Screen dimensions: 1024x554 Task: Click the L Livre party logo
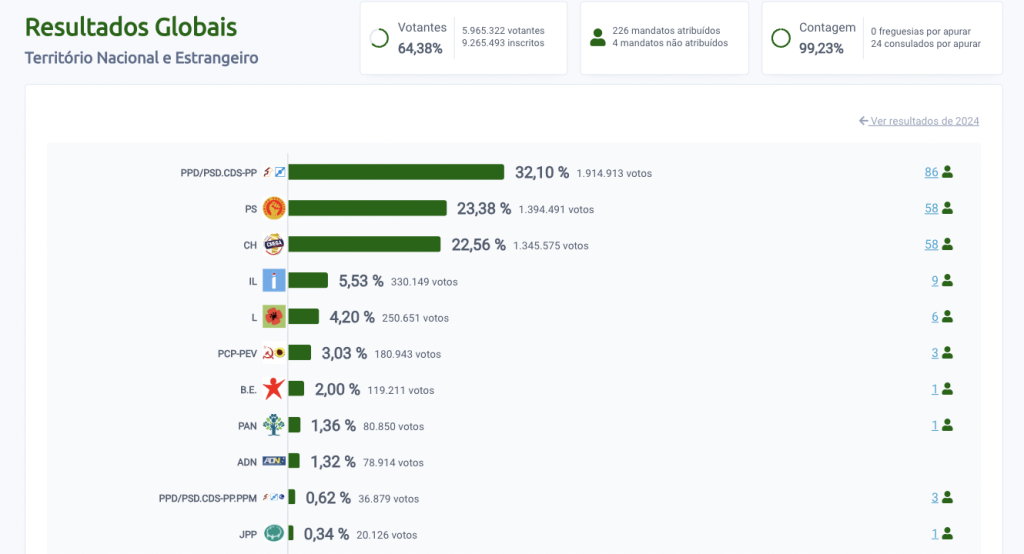273,317
